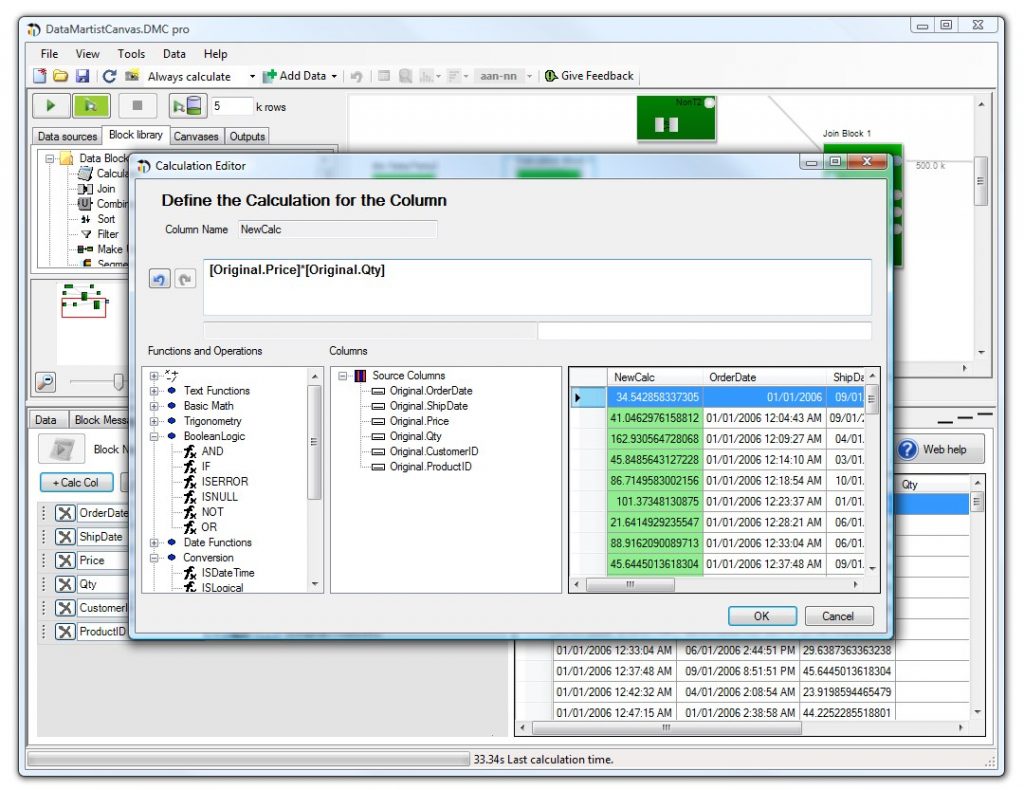Click the undo arrow in Calculation Editor
The image size is (1024, 790).
click(159, 279)
